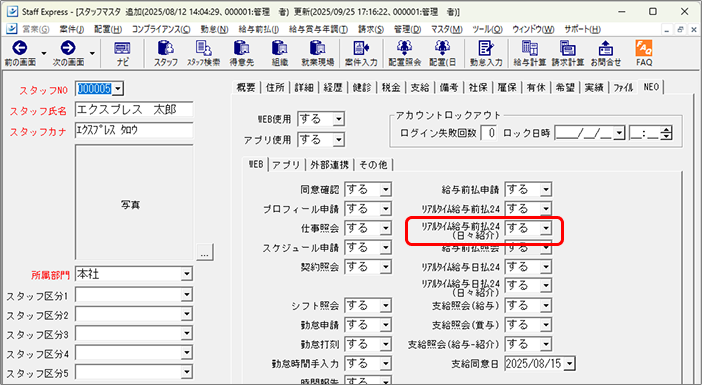The width and height of the screenshot is (702, 385).
Task: Open the ツール(O) menu
Action: pyautogui.click(x=487, y=29)
